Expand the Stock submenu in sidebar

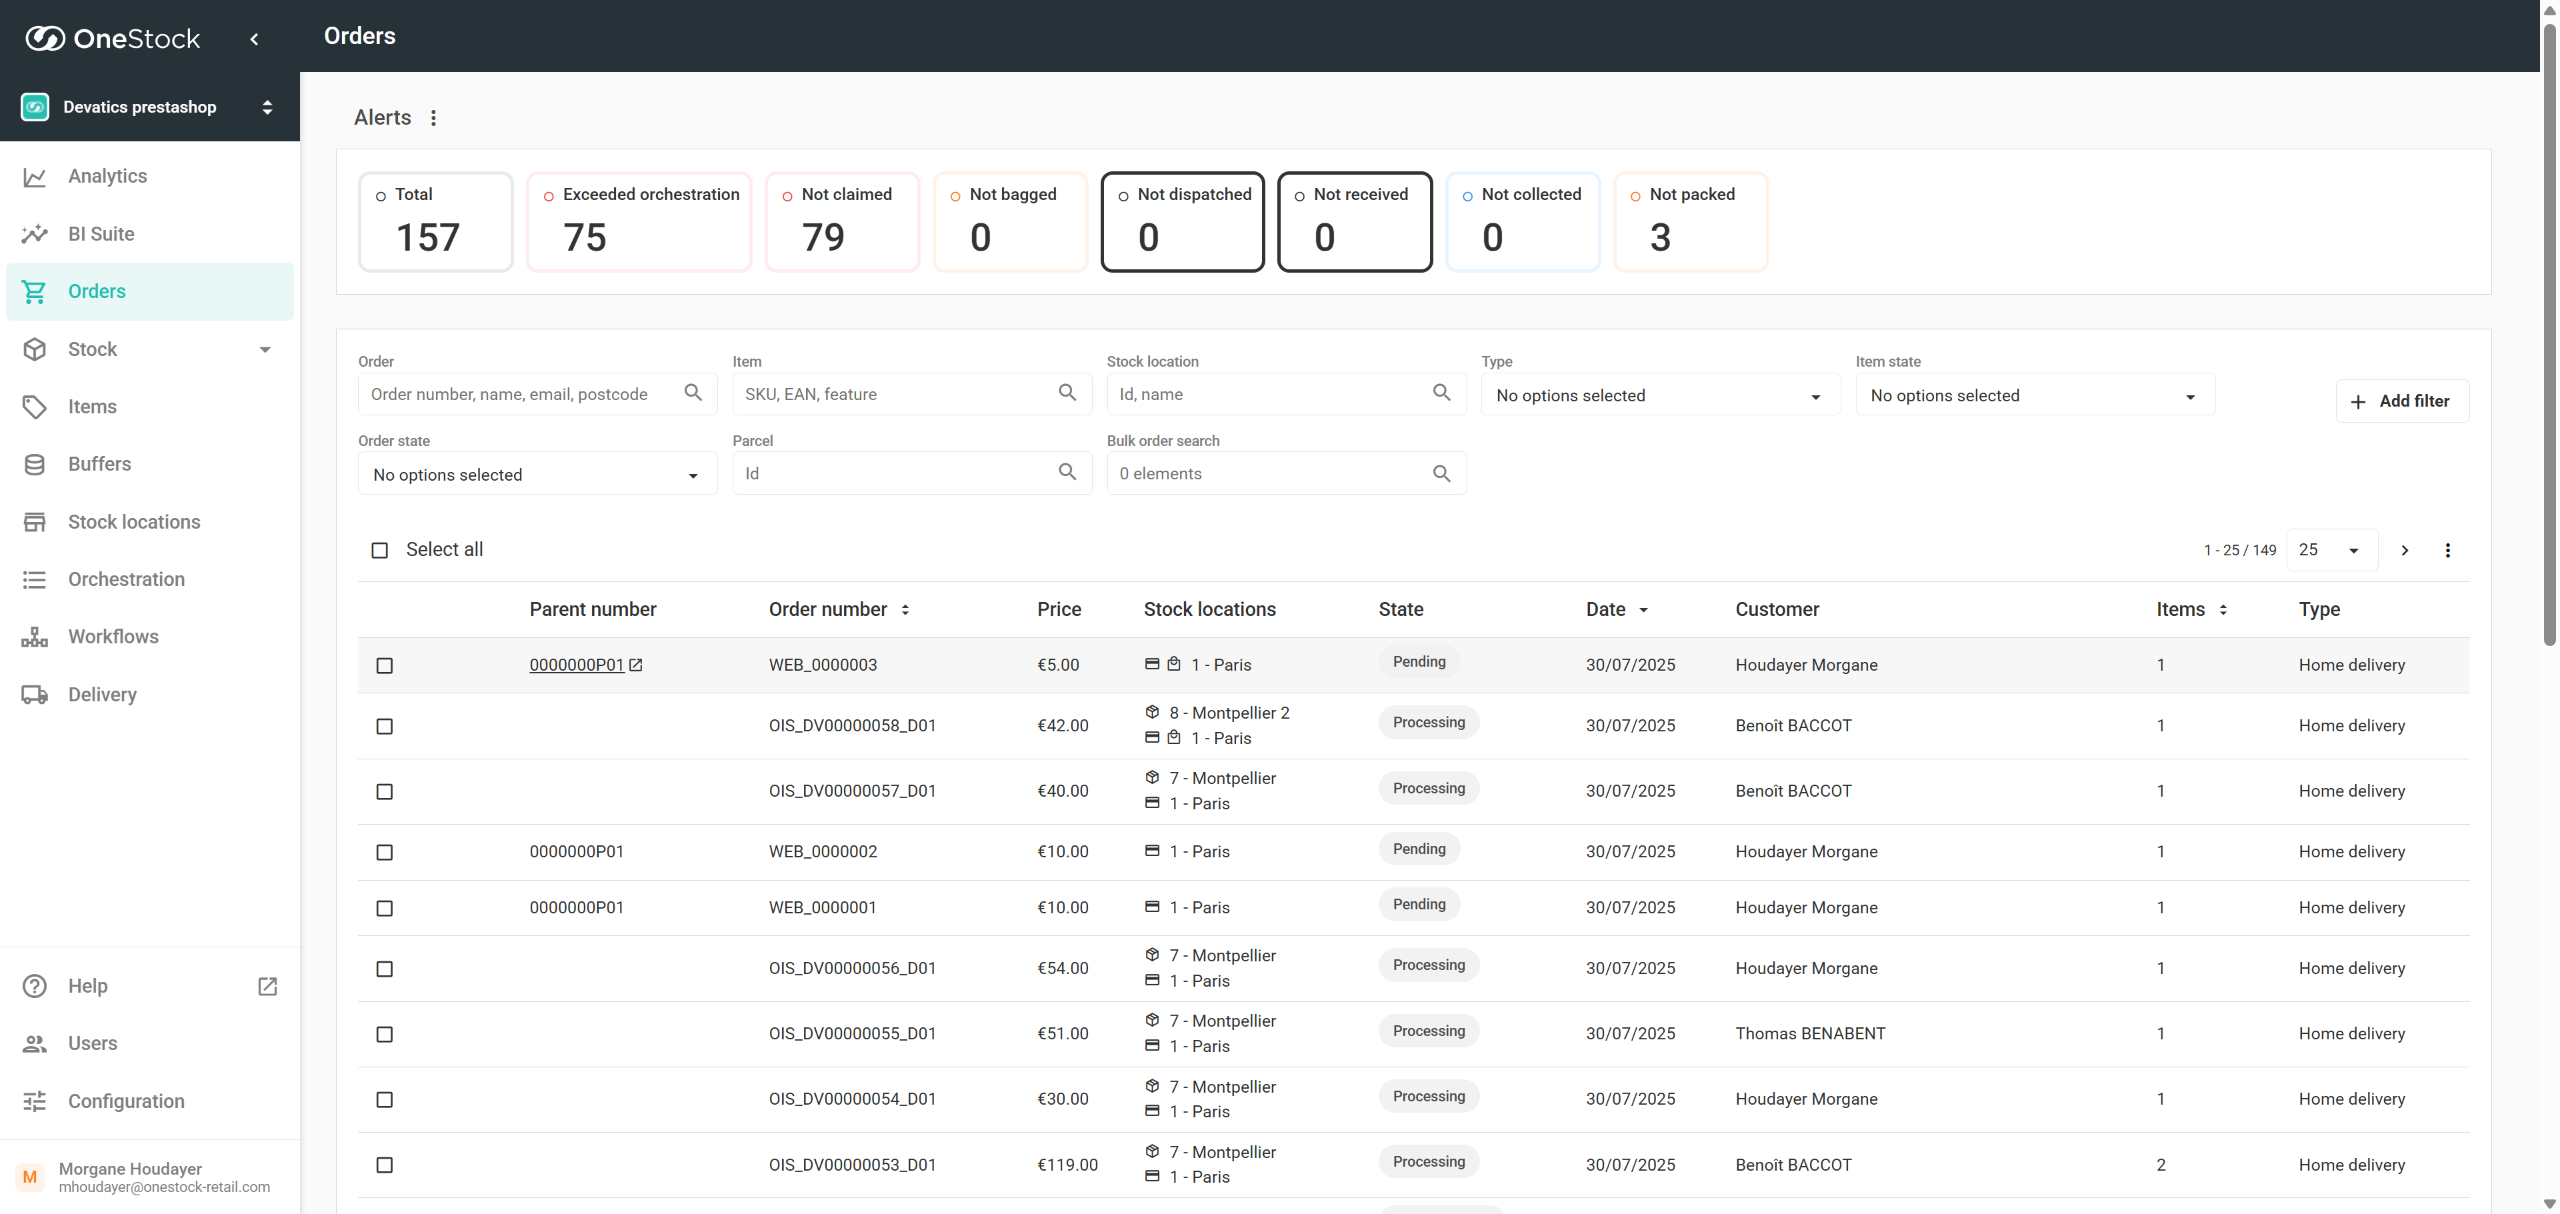pyautogui.click(x=265, y=349)
